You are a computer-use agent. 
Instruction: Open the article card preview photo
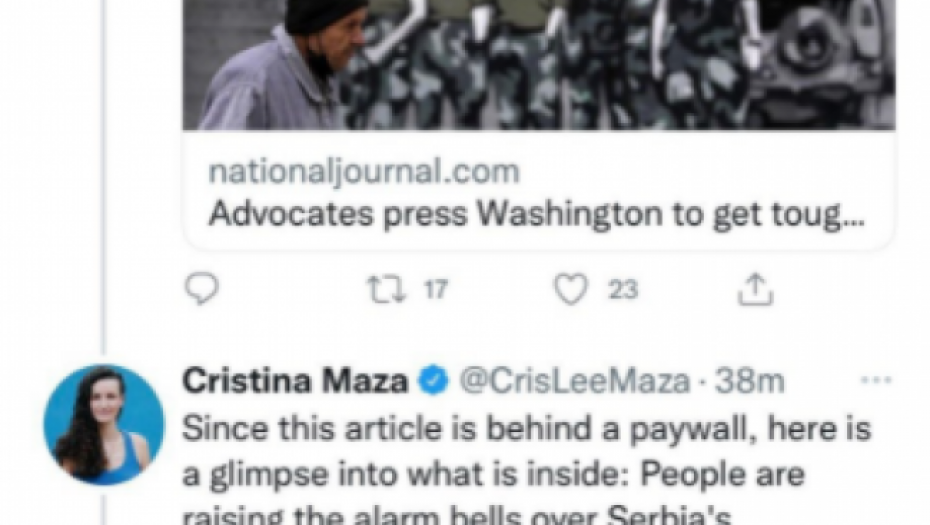click(x=539, y=65)
